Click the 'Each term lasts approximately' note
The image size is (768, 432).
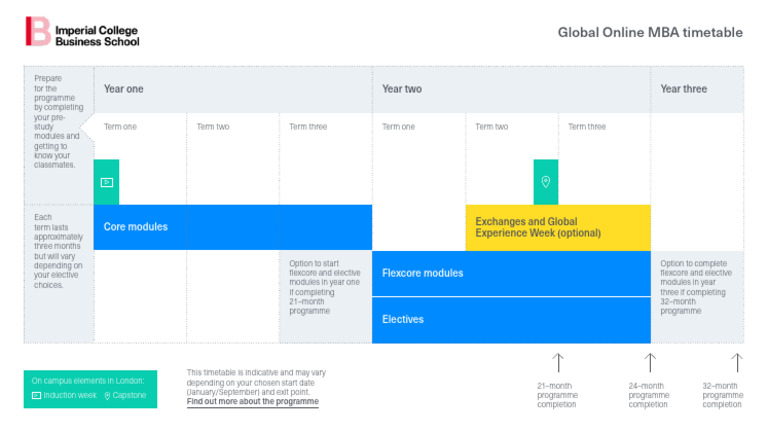58,251
